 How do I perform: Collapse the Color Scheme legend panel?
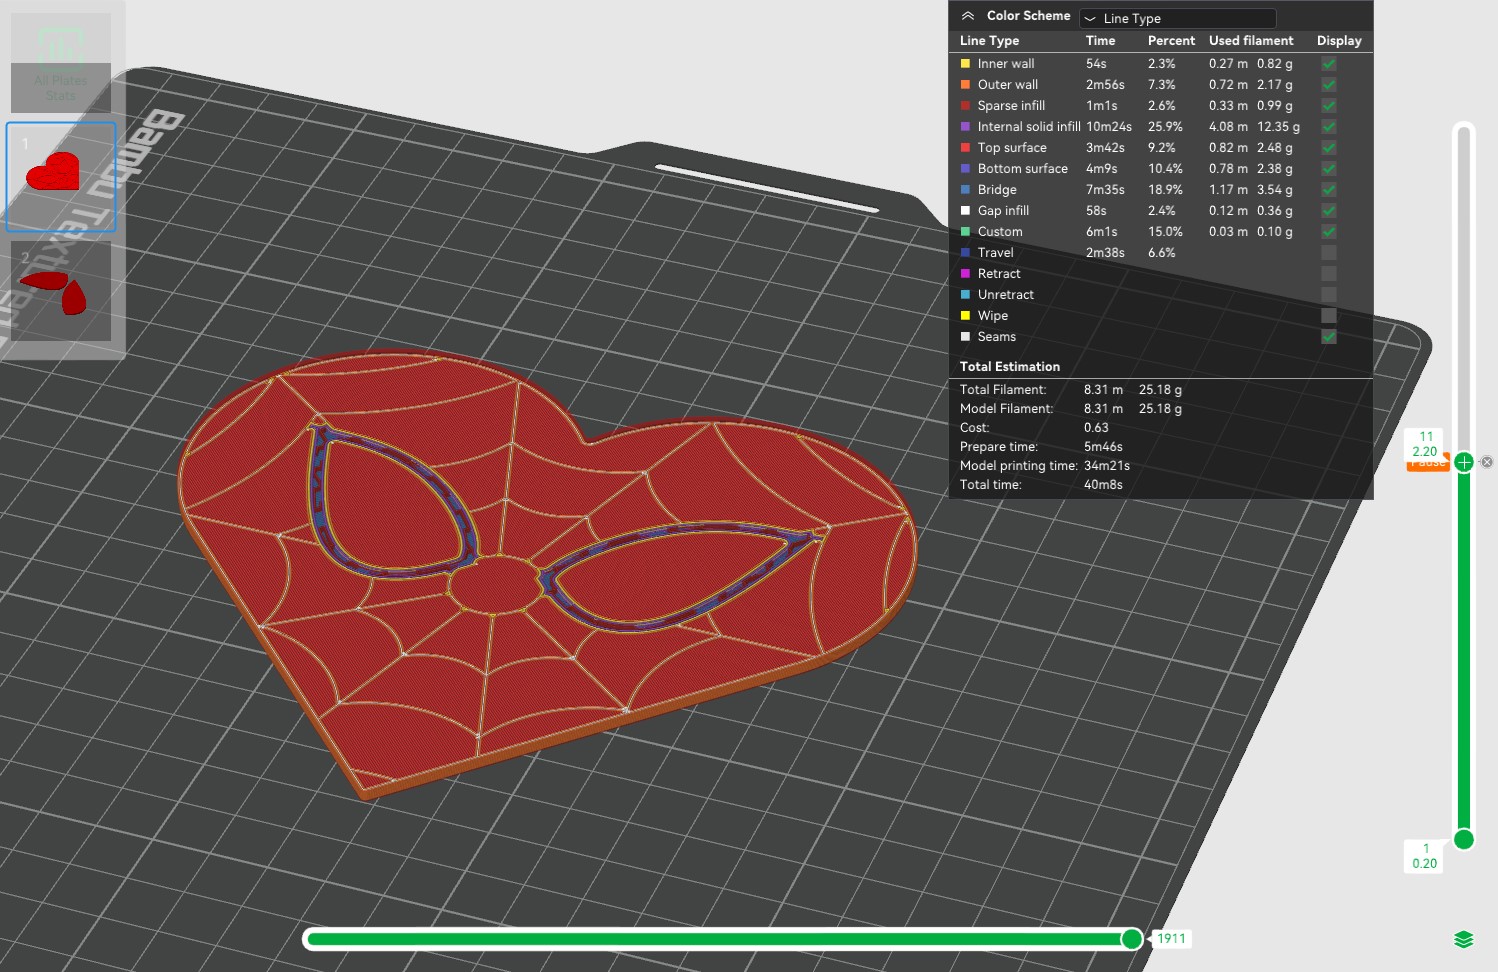click(x=967, y=16)
